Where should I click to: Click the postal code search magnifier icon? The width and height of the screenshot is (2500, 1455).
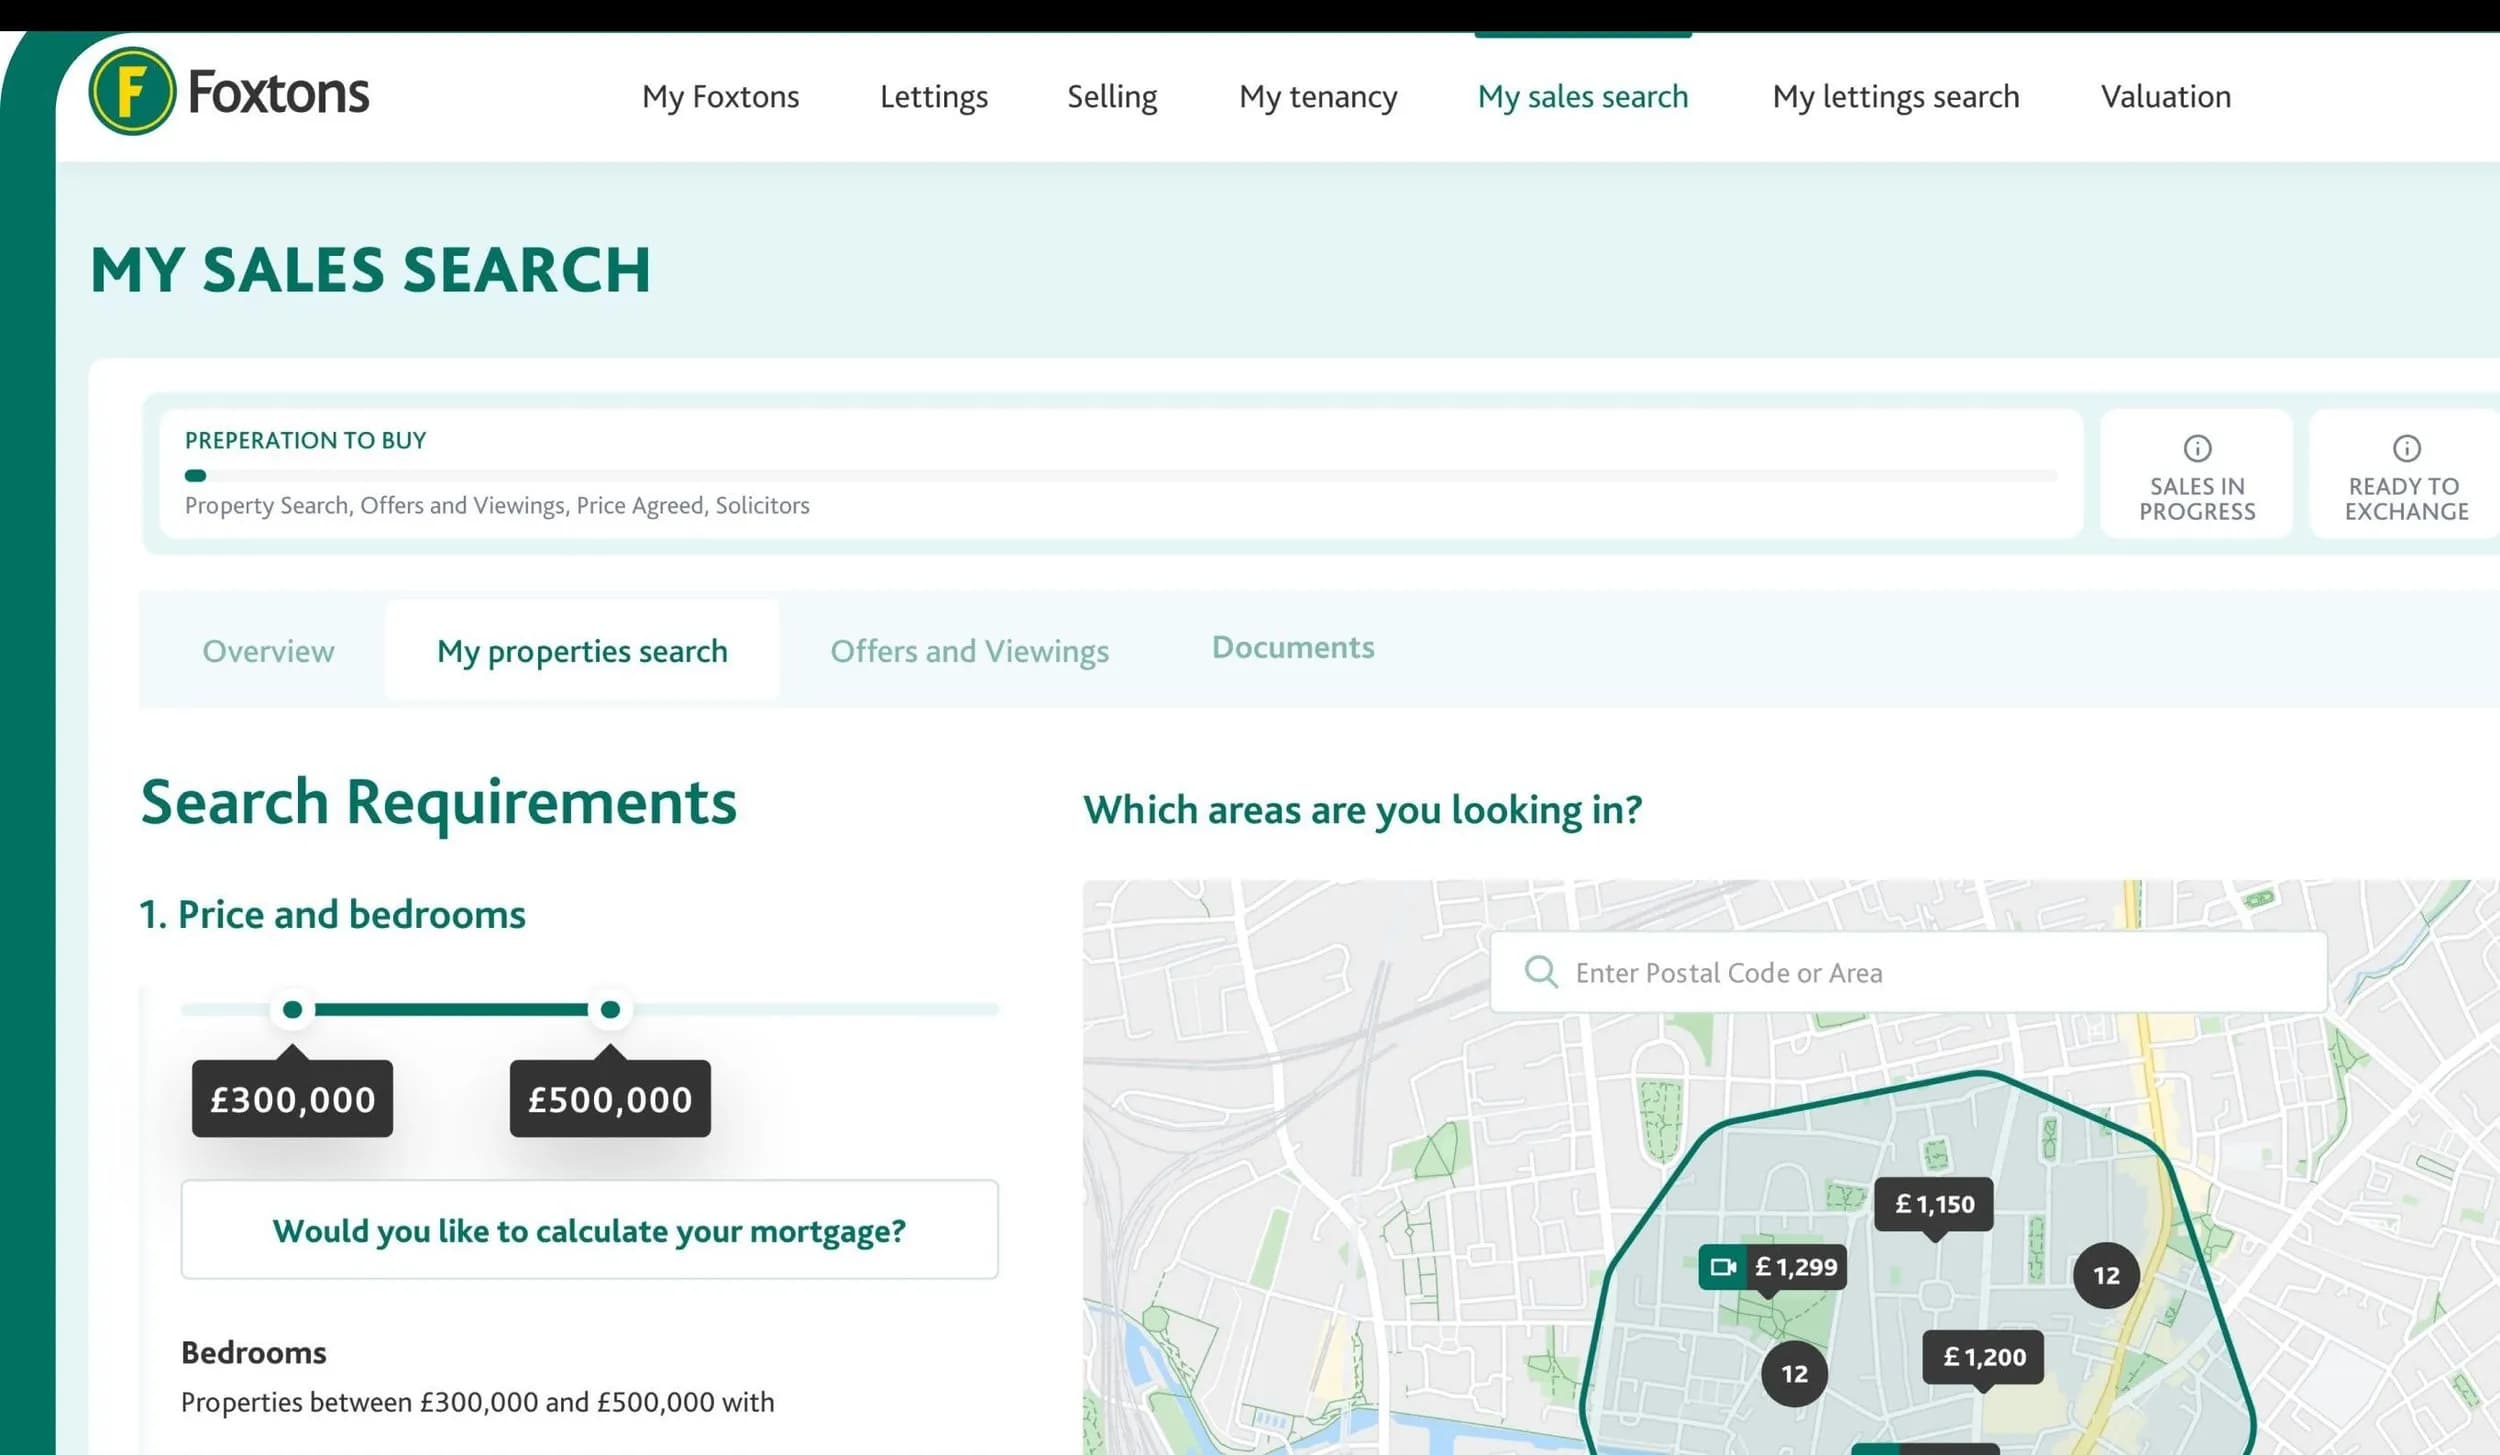click(x=1540, y=972)
